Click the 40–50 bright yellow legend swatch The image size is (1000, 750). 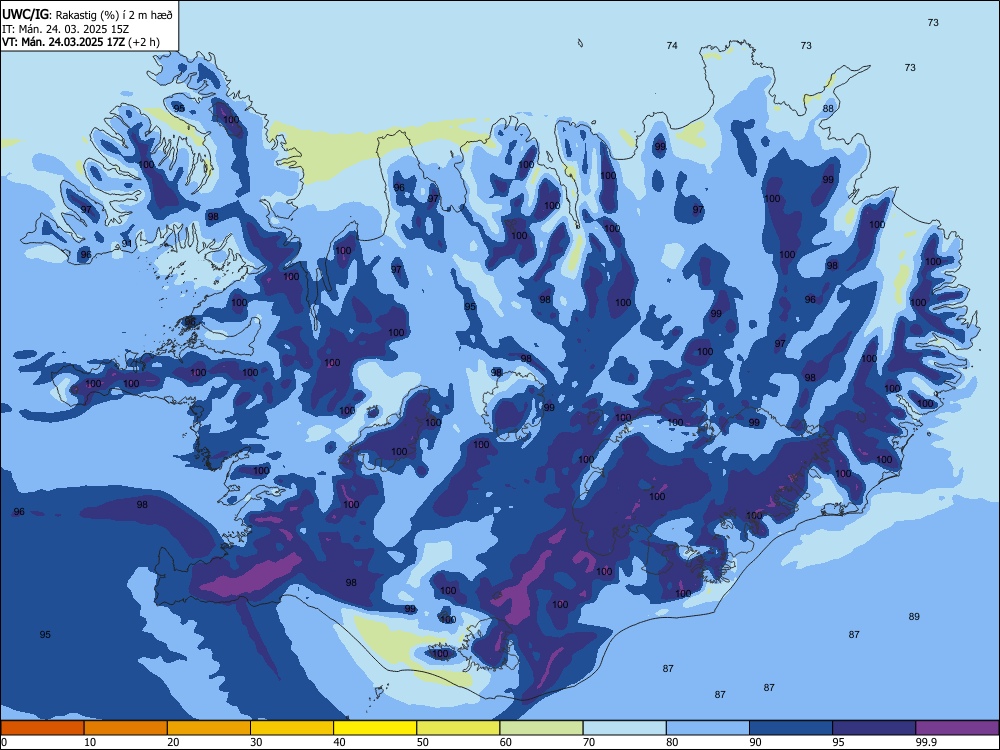tap(375, 728)
